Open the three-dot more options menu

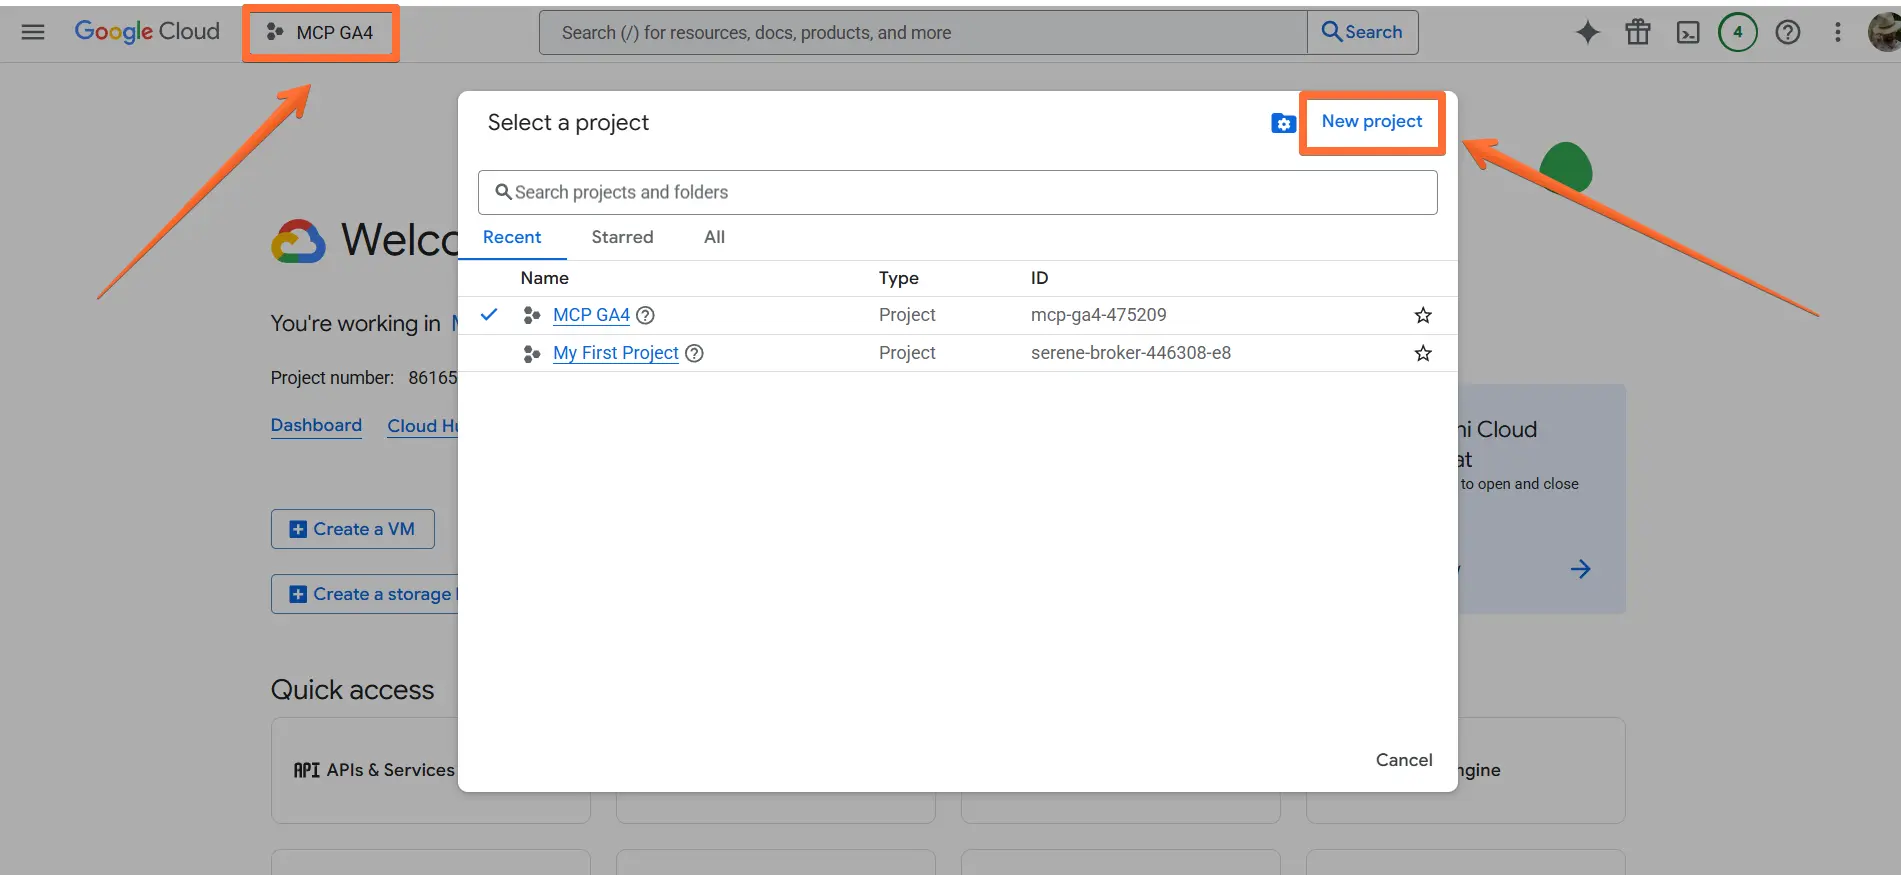click(1837, 32)
